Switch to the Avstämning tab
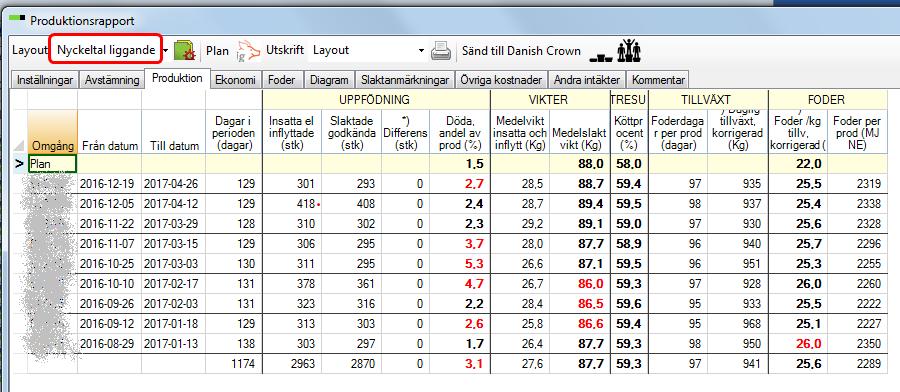 click(112, 80)
